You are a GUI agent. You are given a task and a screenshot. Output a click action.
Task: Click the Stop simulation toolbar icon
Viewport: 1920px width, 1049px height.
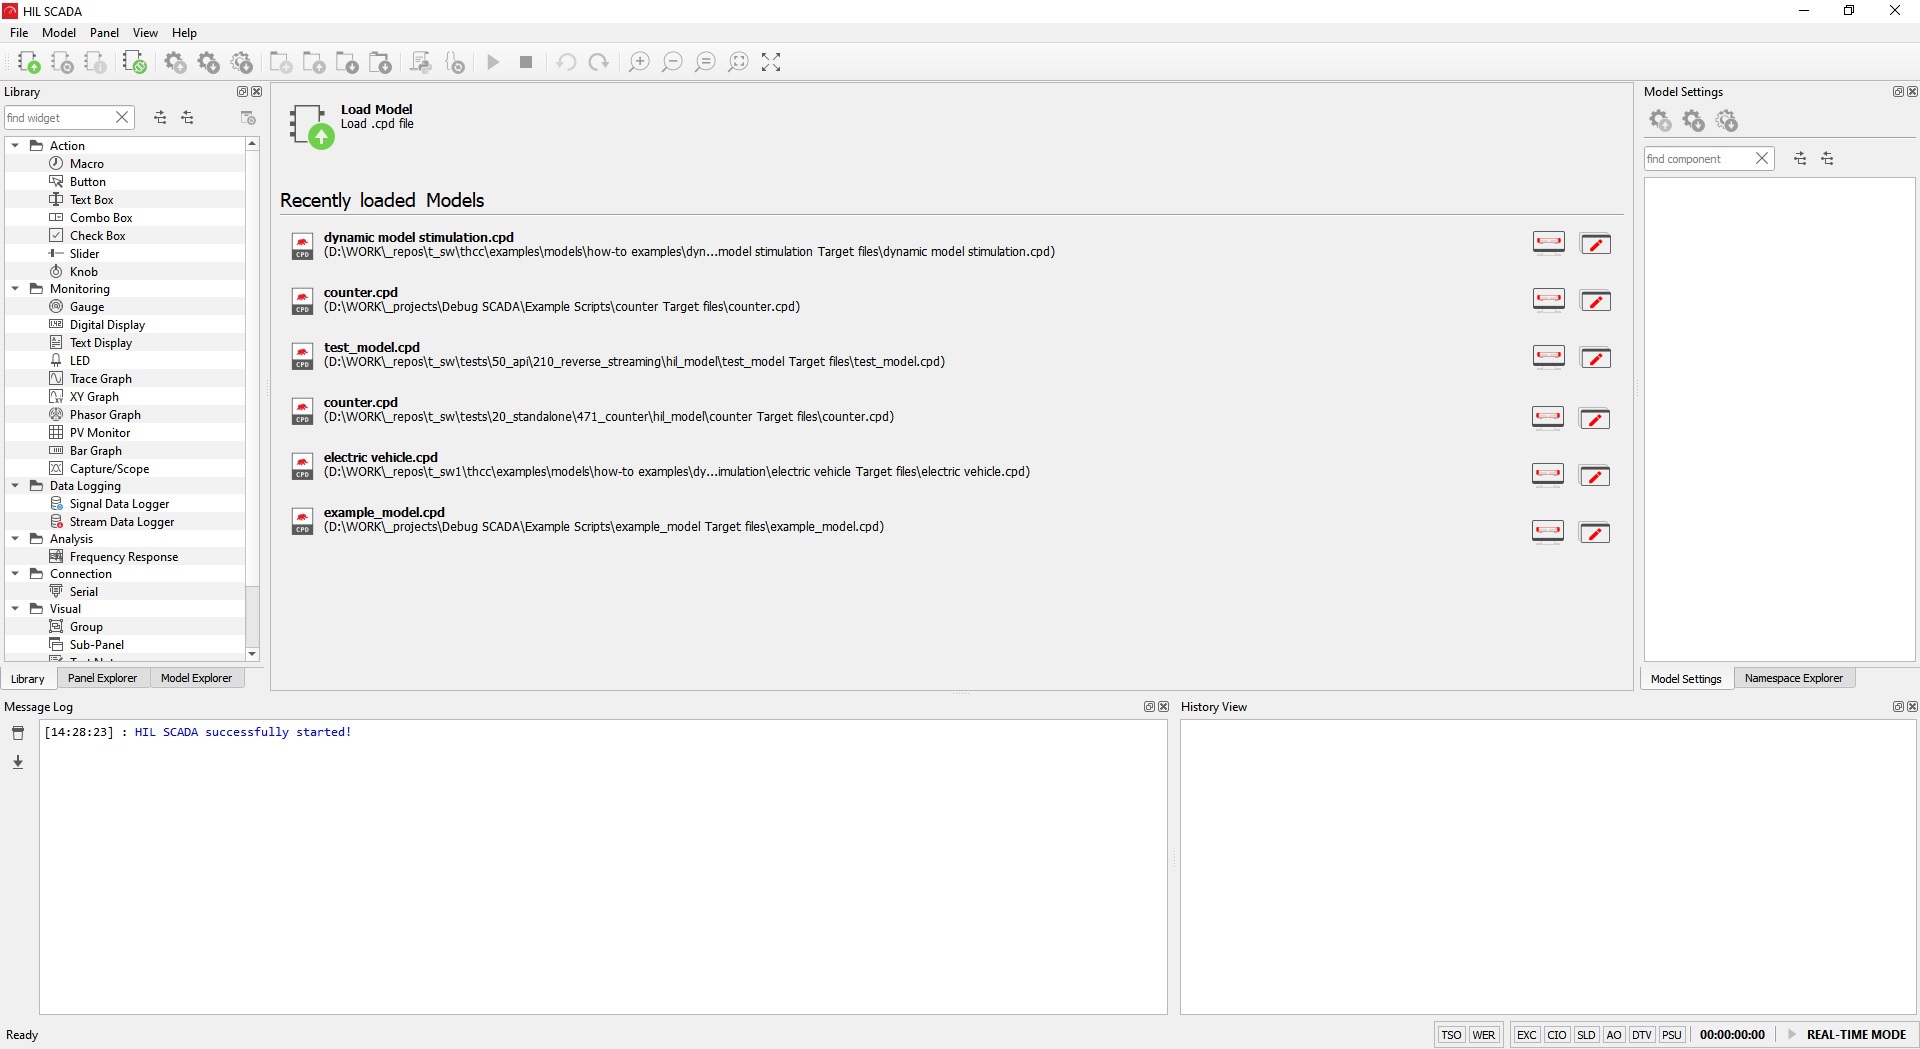[526, 63]
